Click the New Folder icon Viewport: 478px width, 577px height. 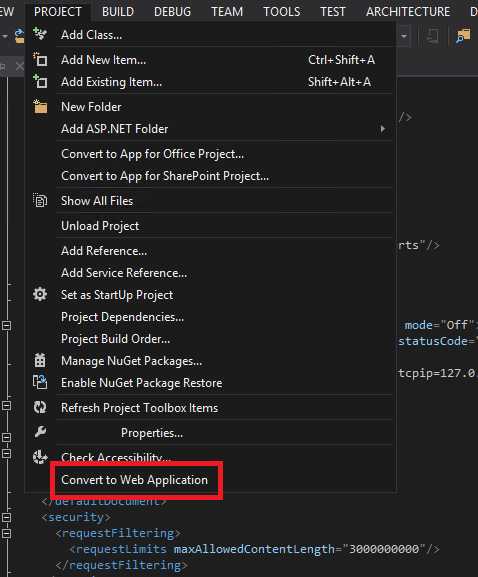pyautogui.click(x=40, y=106)
